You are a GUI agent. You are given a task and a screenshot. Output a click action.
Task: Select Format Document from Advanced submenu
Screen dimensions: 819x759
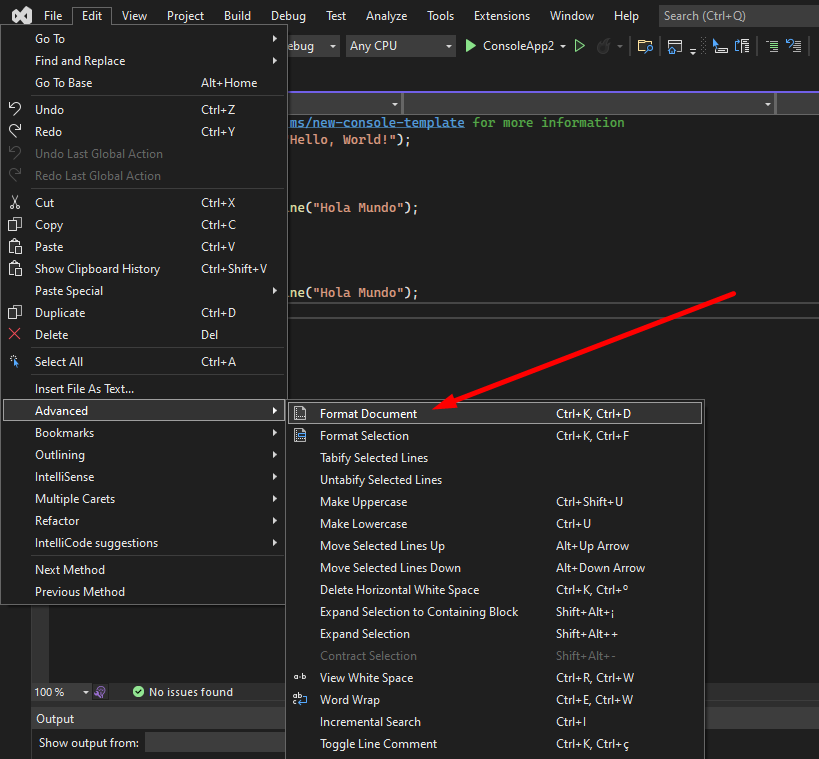[x=369, y=414]
